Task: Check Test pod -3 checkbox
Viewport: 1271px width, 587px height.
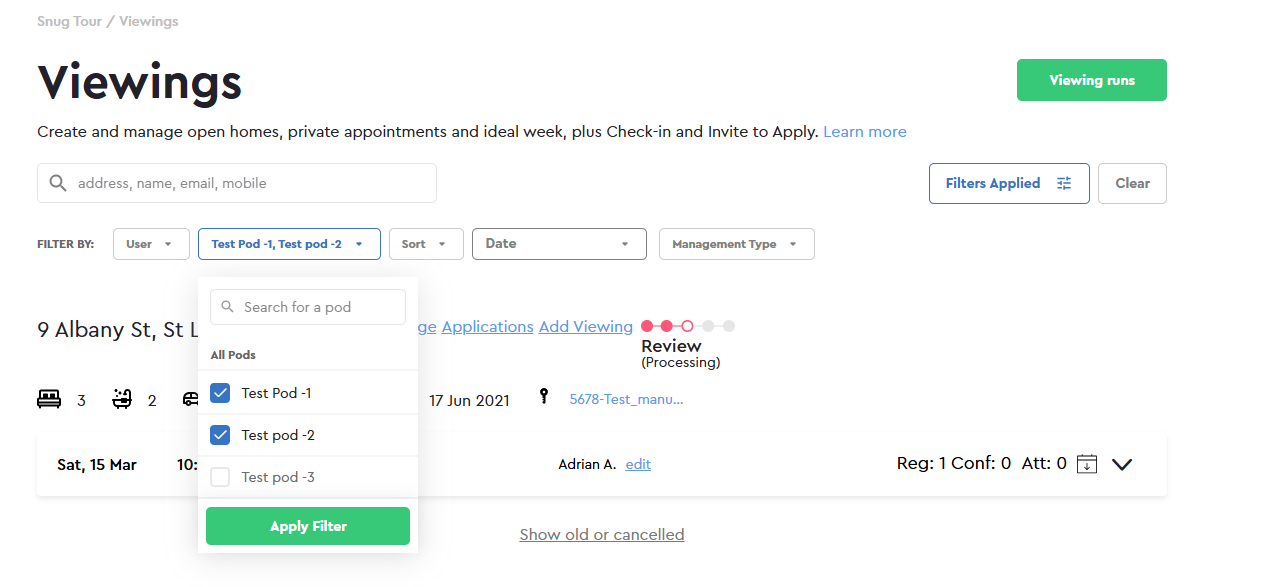Action: tap(220, 477)
